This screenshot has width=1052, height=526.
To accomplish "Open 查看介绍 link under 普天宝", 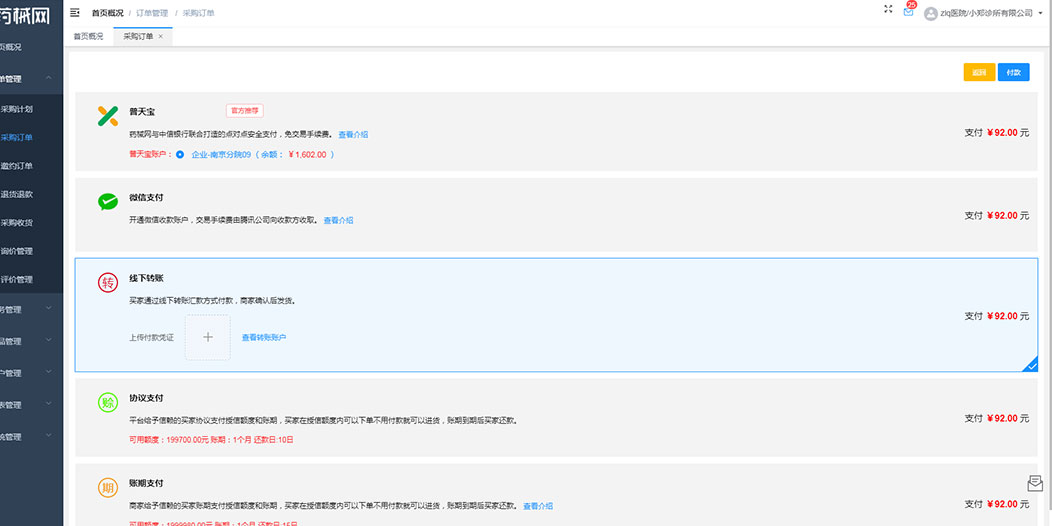I will (353, 135).
